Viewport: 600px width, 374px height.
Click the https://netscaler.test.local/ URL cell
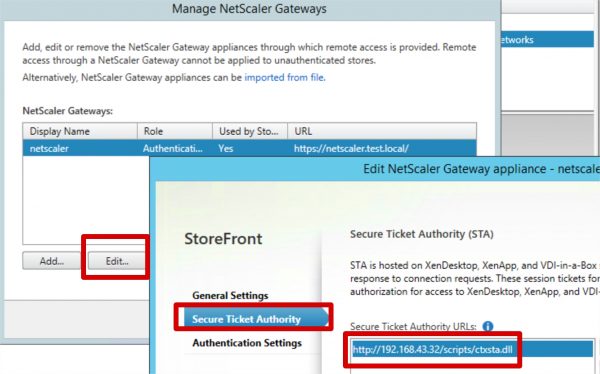(x=351, y=149)
